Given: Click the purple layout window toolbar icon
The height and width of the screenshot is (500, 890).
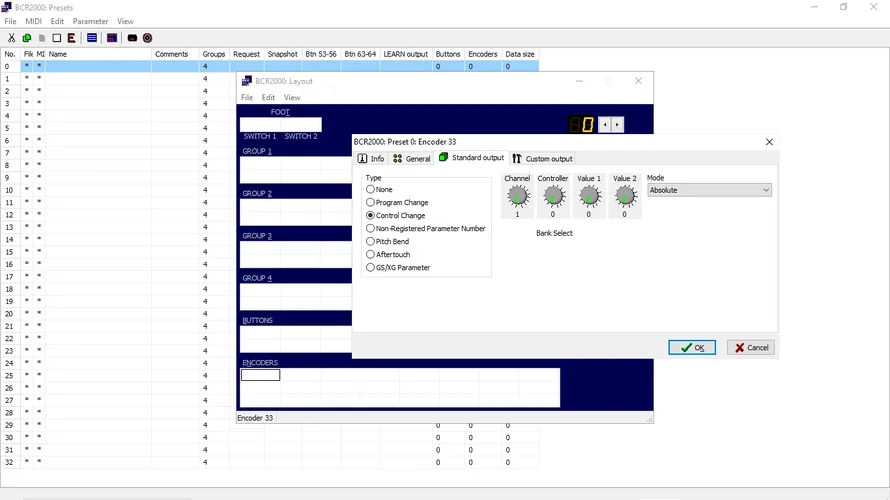Looking at the screenshot, I should point(112,38).
